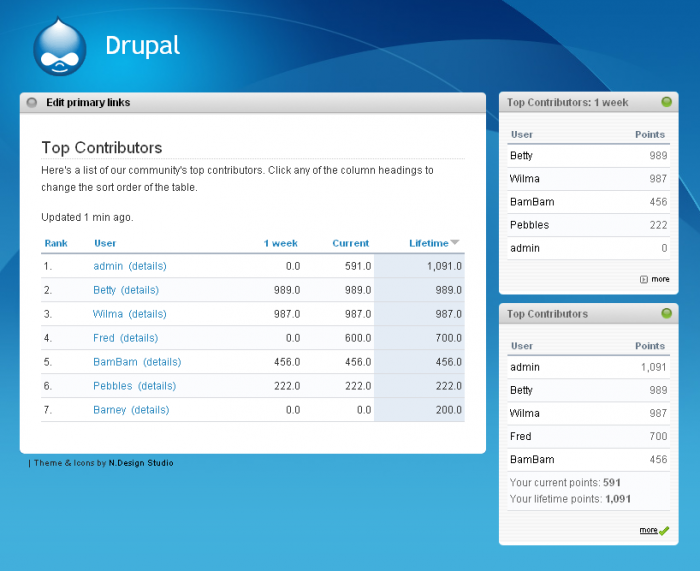Click the Updated 1 min ago text
Screen dimensions: 700x571
87,217
